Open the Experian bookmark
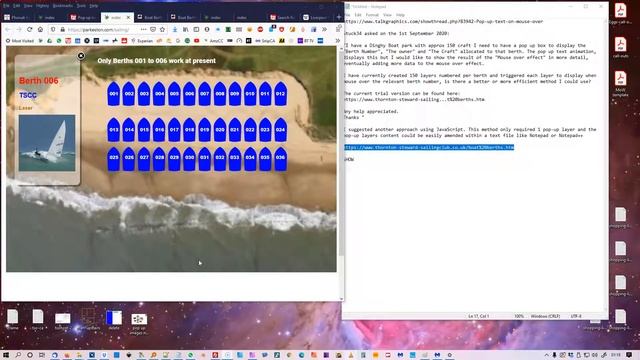This screenshot has height=360, width=640. (142, 41)
